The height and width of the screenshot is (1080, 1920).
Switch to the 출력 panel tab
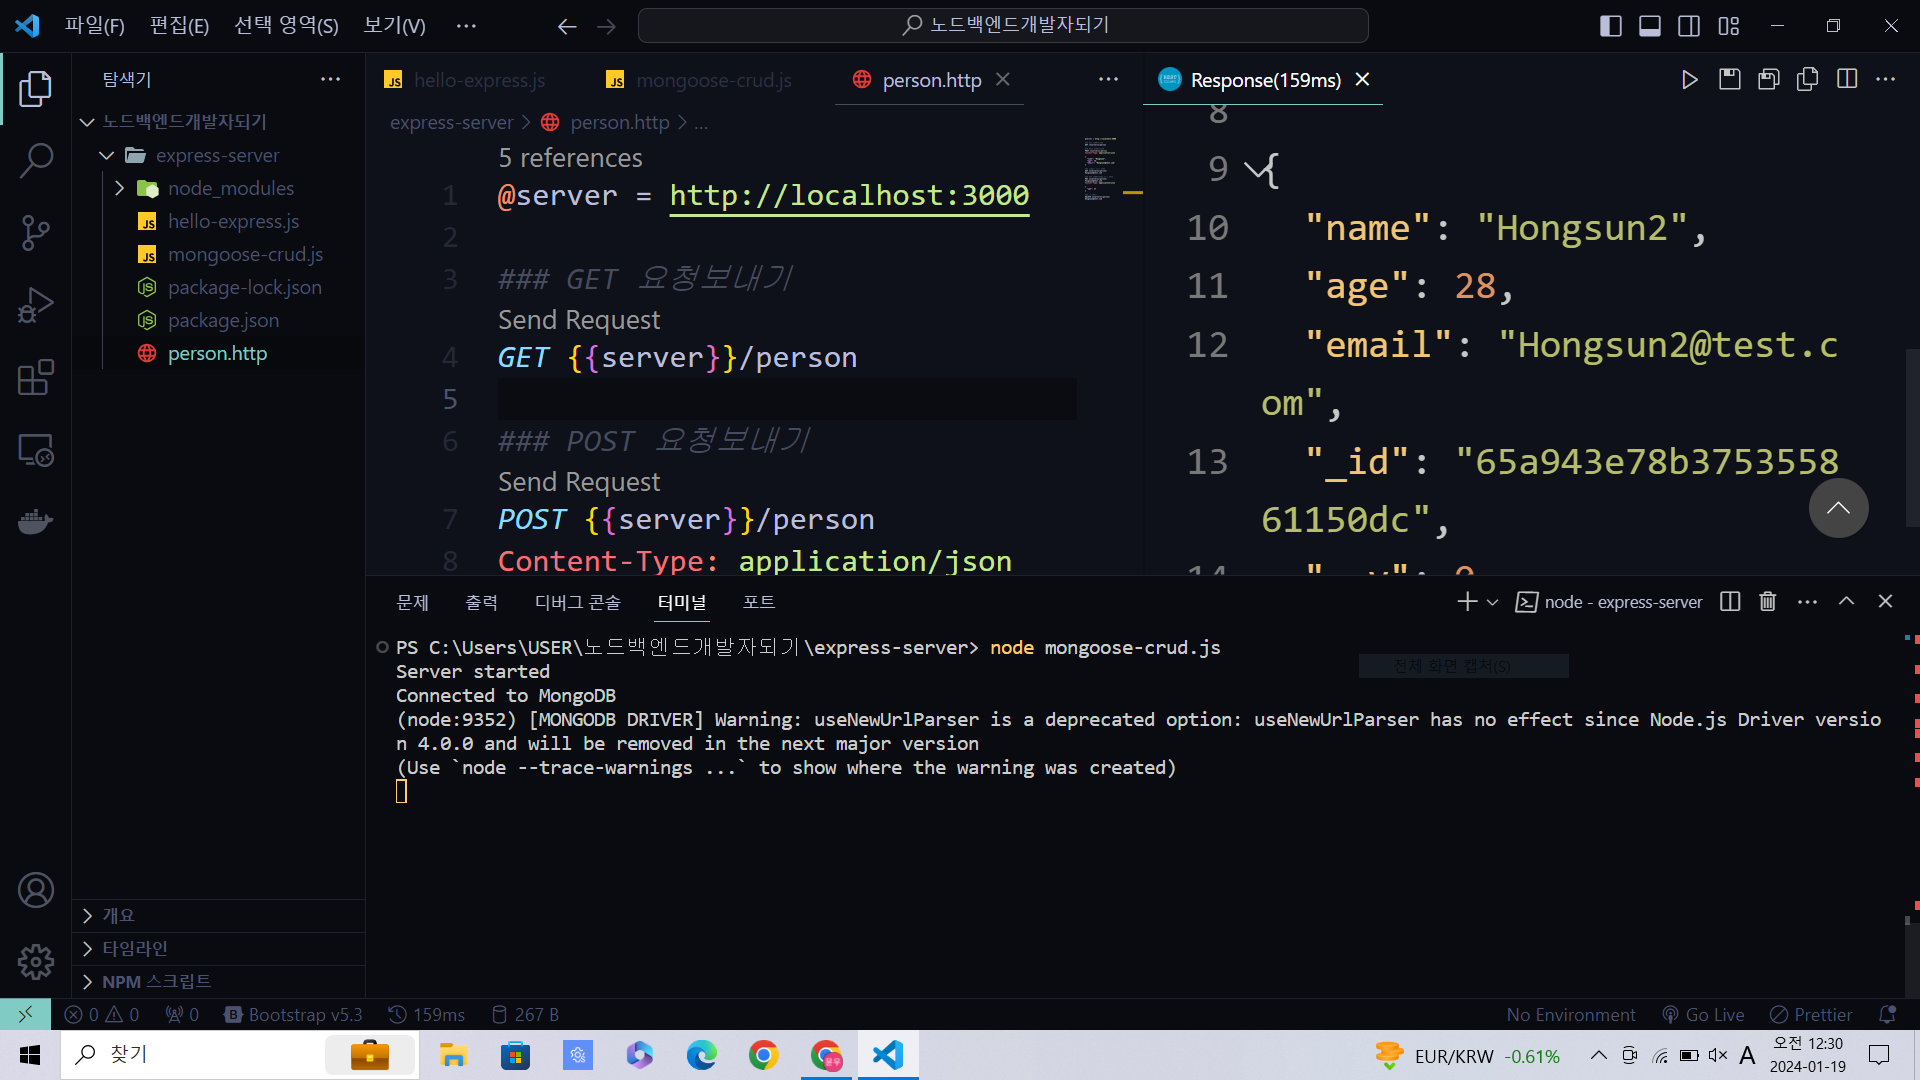click(481, 602)
